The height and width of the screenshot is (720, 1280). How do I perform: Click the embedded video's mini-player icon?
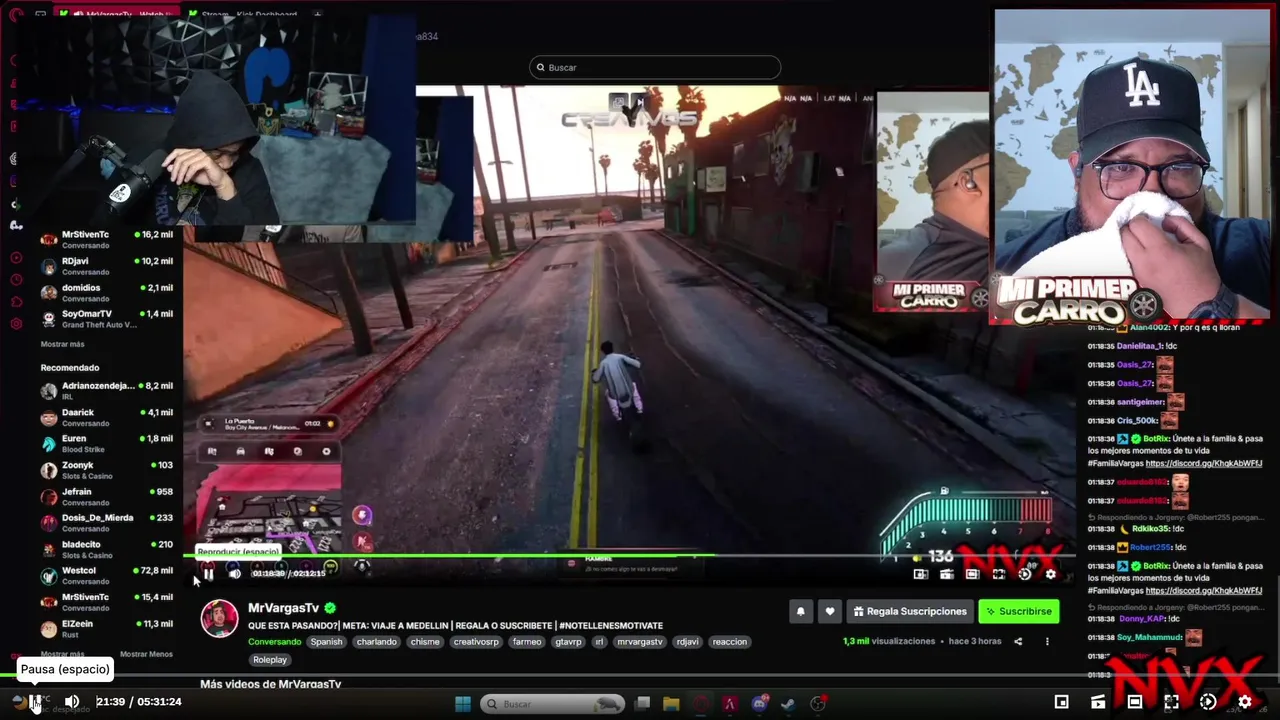[920, 574]
